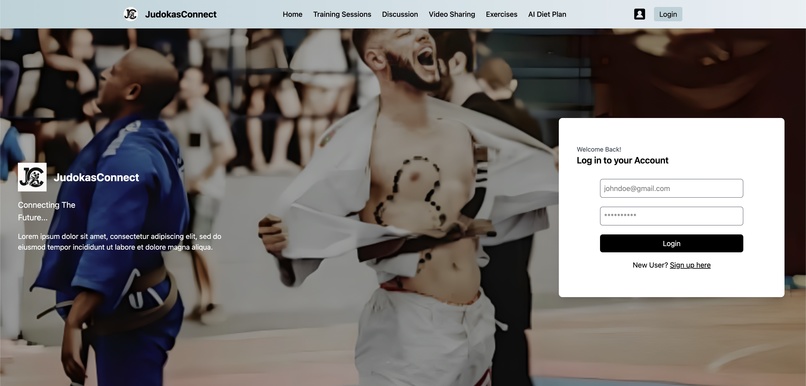Open the user profile icon
The height and width of the screenshot is (386, 806).
[x=639, y=14]
